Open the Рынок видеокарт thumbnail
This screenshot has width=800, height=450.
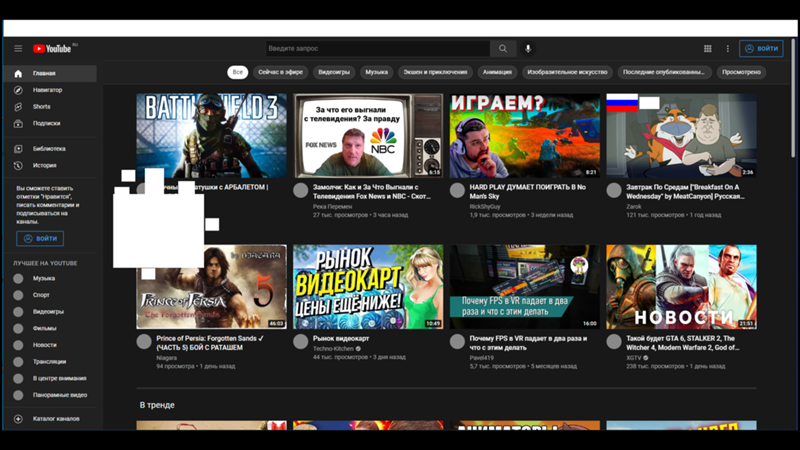pos(368,287)
